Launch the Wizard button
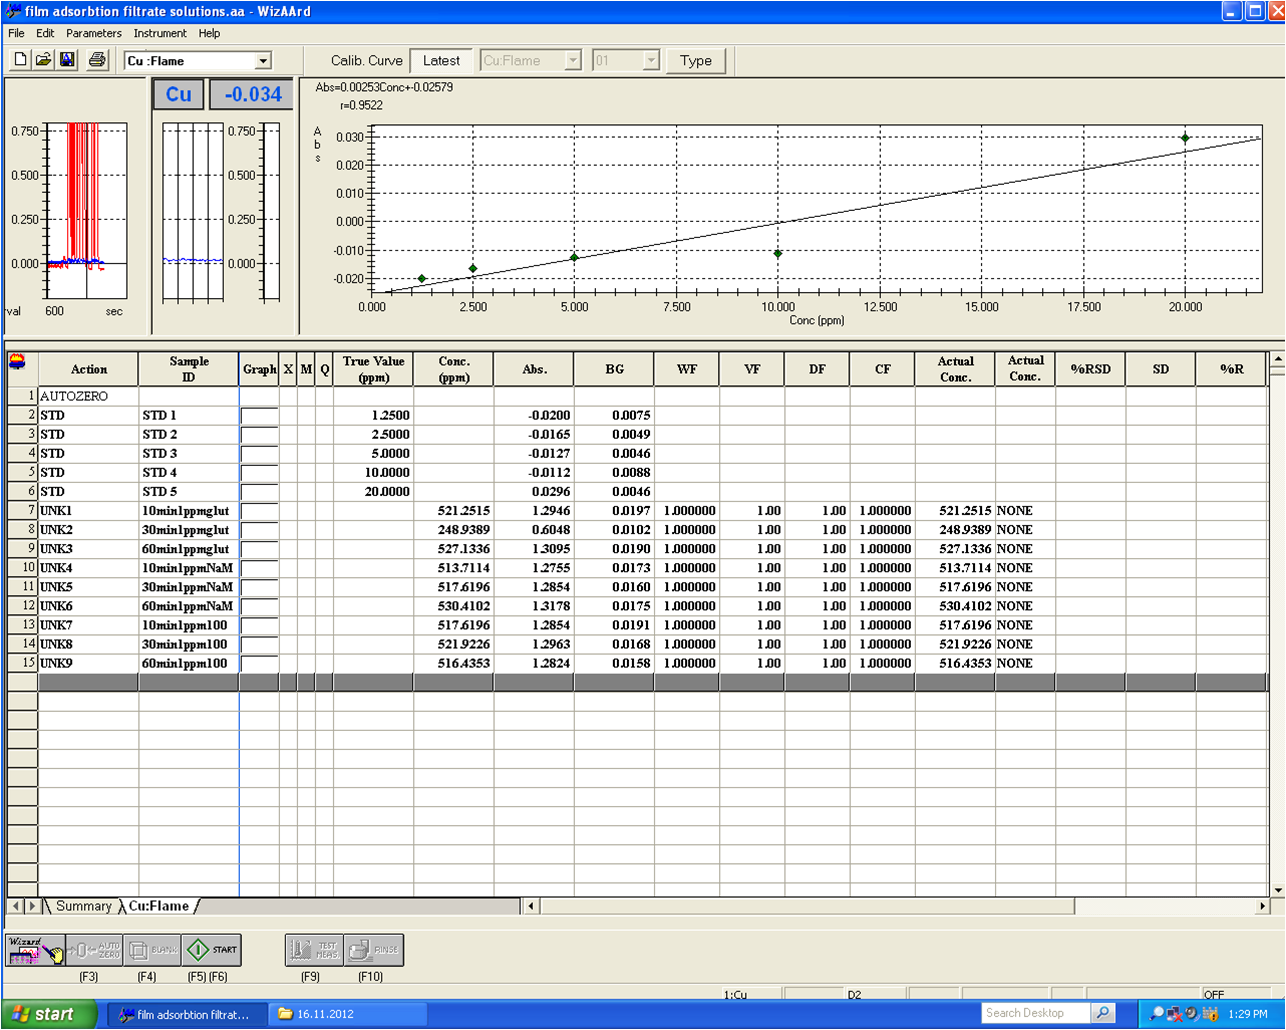 pos(35,950)
